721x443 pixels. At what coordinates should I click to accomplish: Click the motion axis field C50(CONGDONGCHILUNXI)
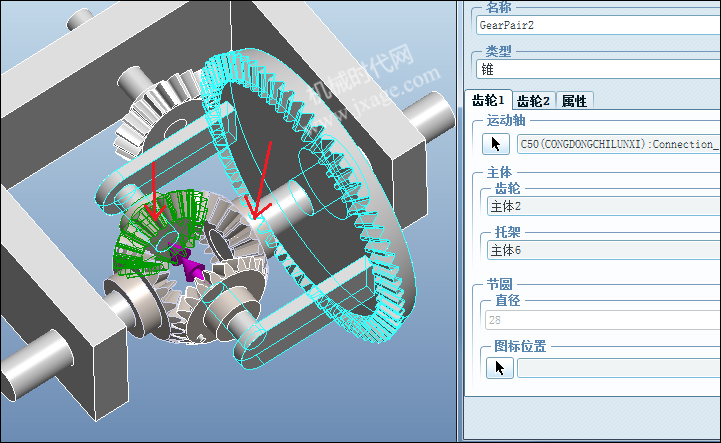click(x=618, y=144)
